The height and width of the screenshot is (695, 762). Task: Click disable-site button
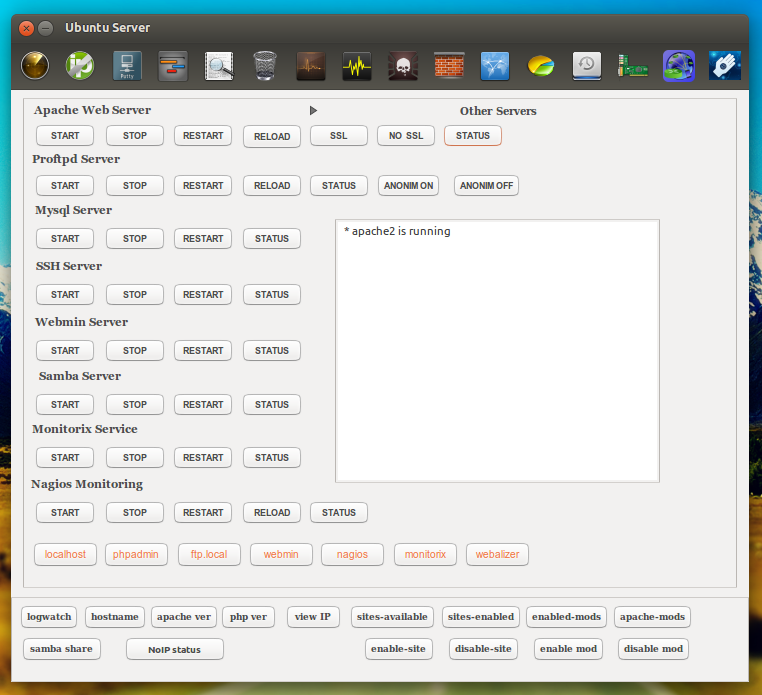(x=483, y=649)
